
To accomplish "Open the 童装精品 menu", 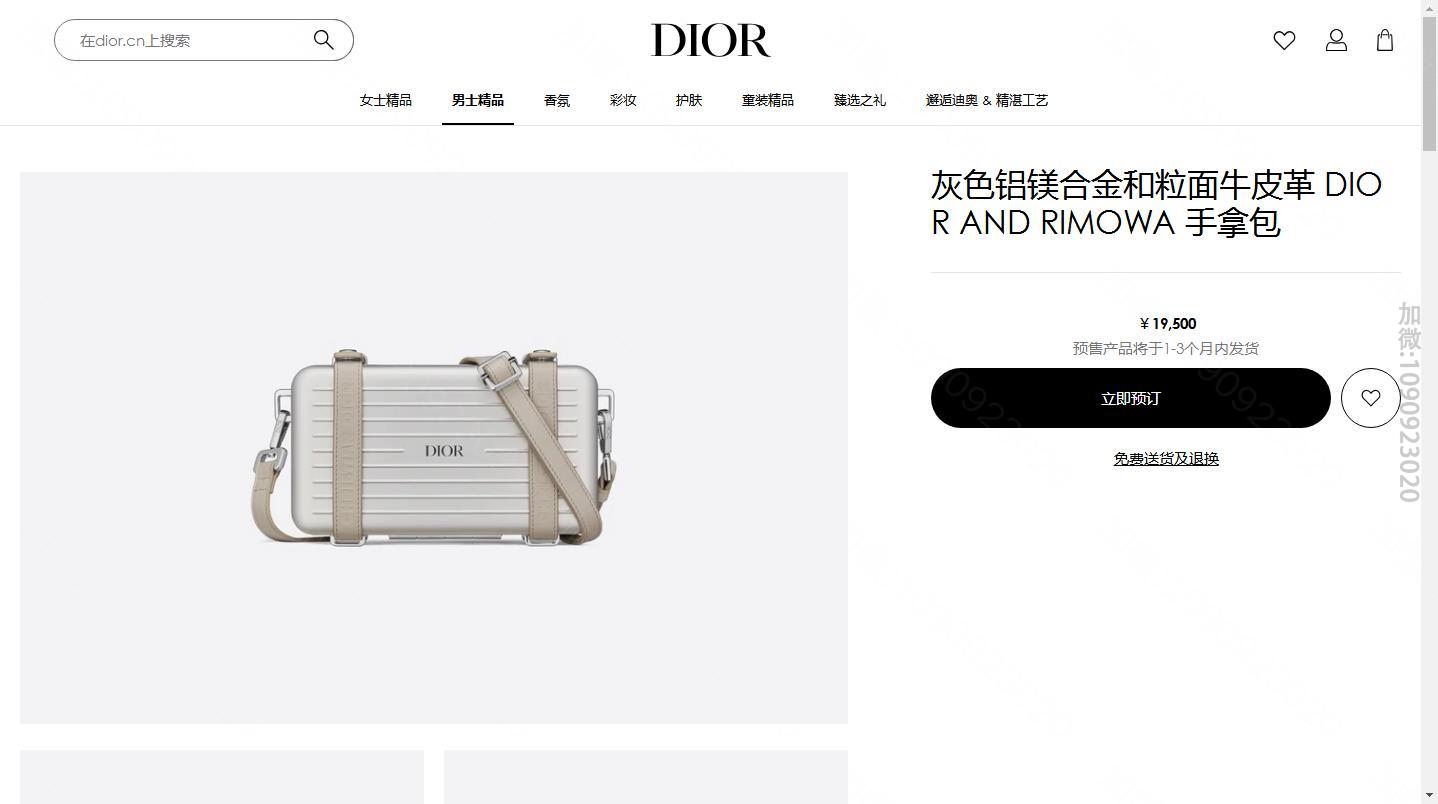I will (x=768, y=100).
